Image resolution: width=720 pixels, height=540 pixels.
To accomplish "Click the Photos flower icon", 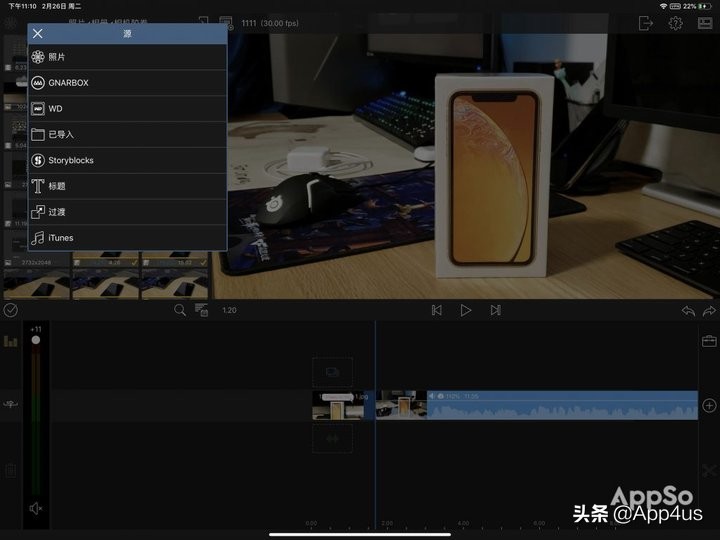I will click(x=38, y=57).
